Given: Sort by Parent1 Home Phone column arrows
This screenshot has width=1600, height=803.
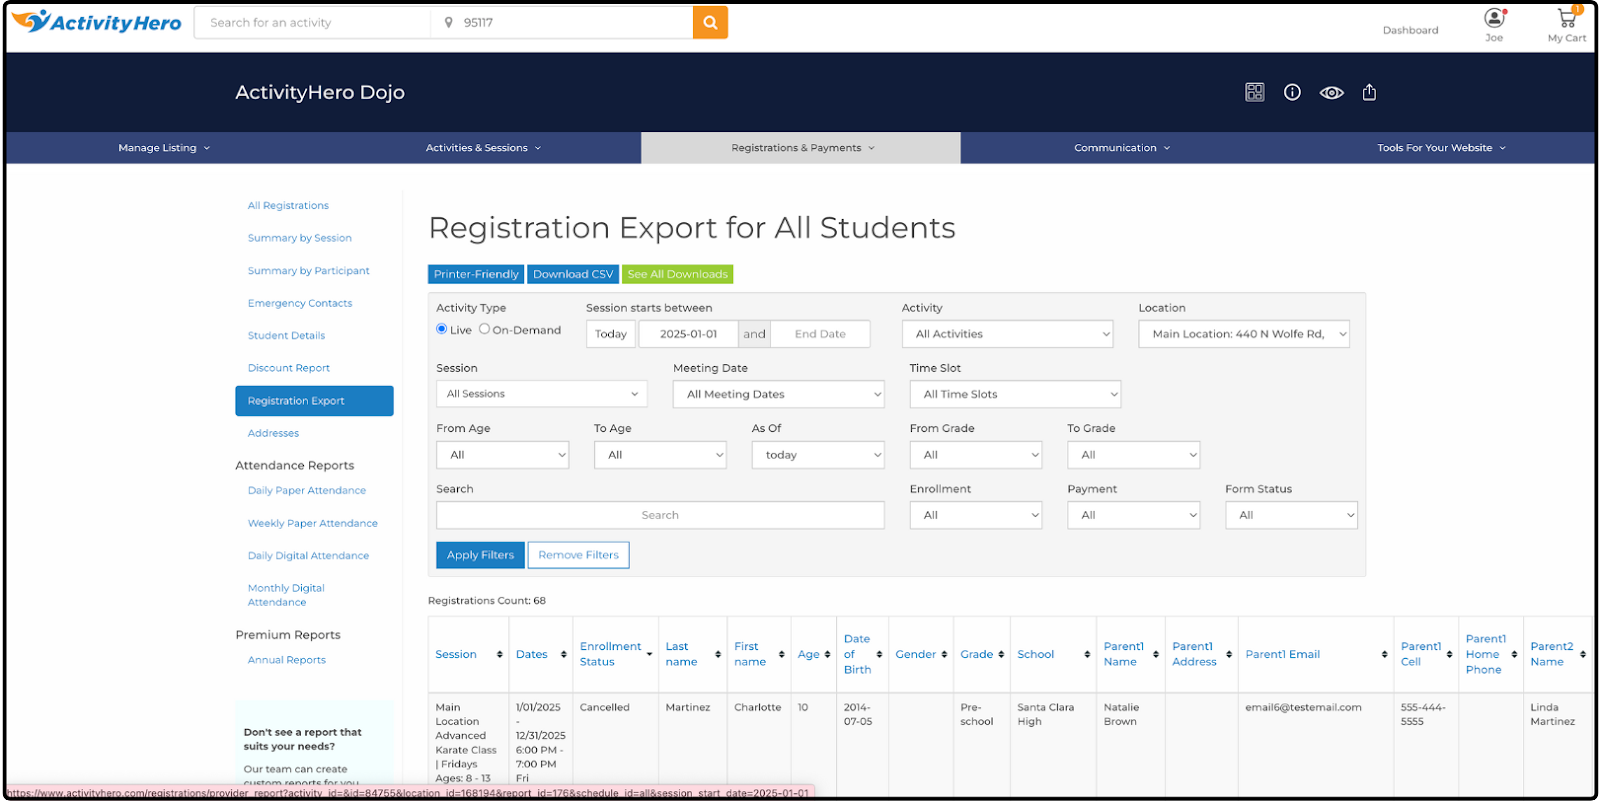Looking at the screenshot, I should (1514, 654).
